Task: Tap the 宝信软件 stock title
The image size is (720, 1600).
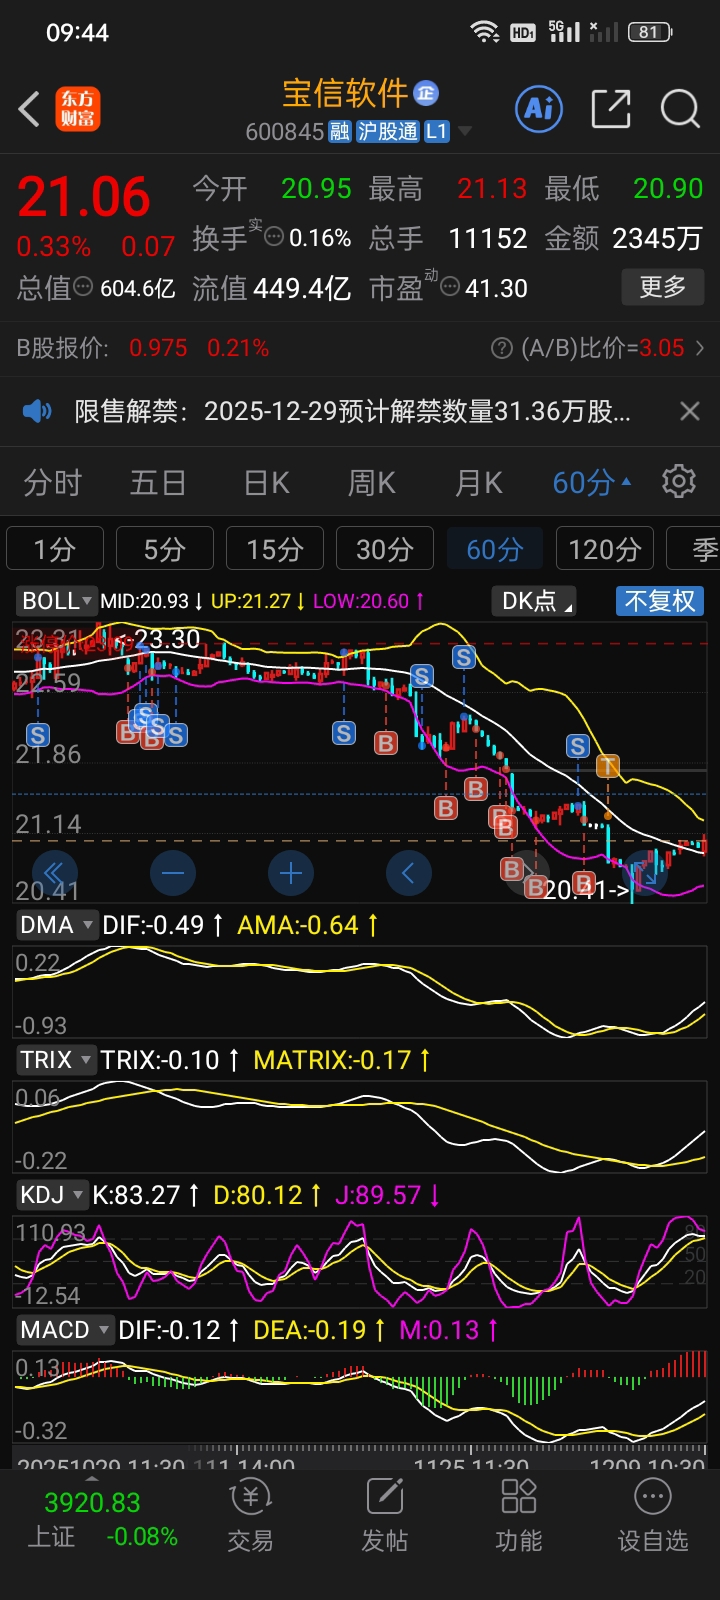Action: 345,93
